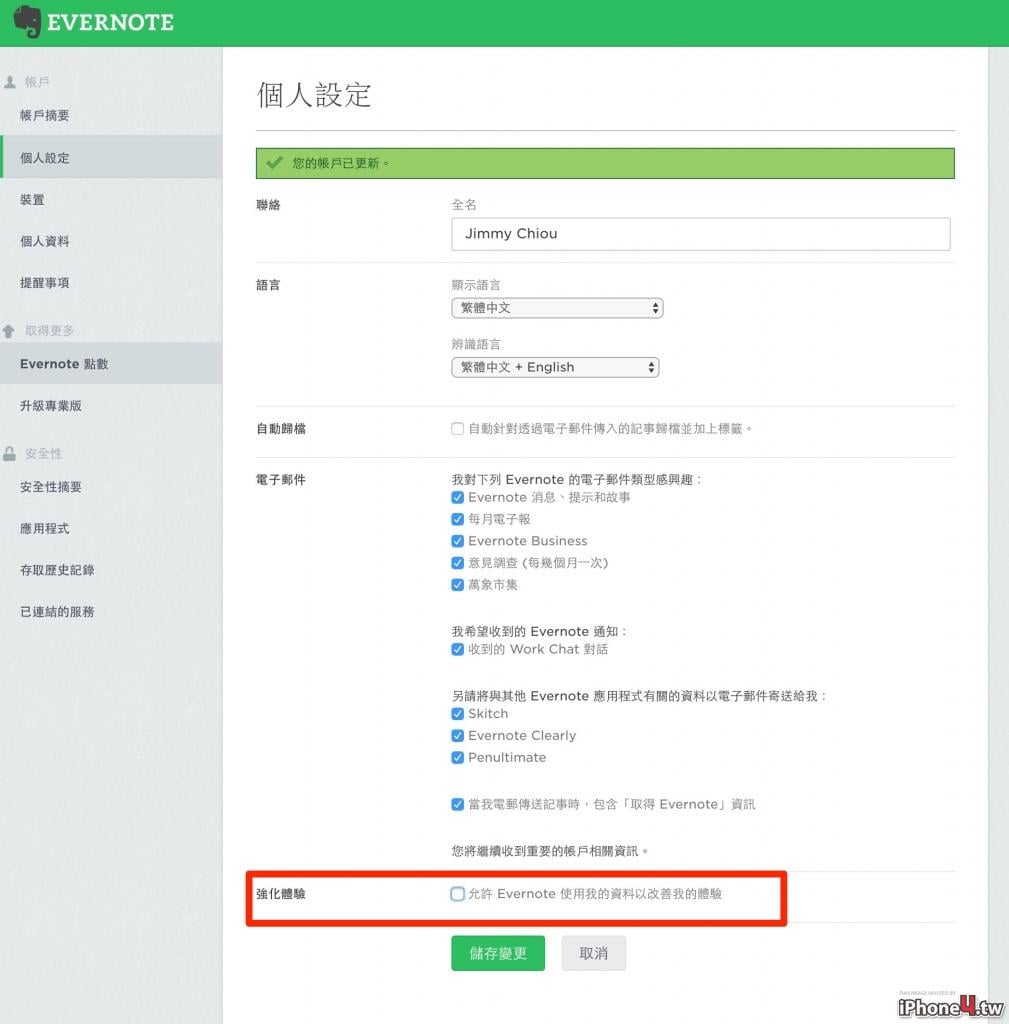The image size is (1009, 1024).
Task: Click the iPhone4.tw watermark logo
Action: point(950,1006)
